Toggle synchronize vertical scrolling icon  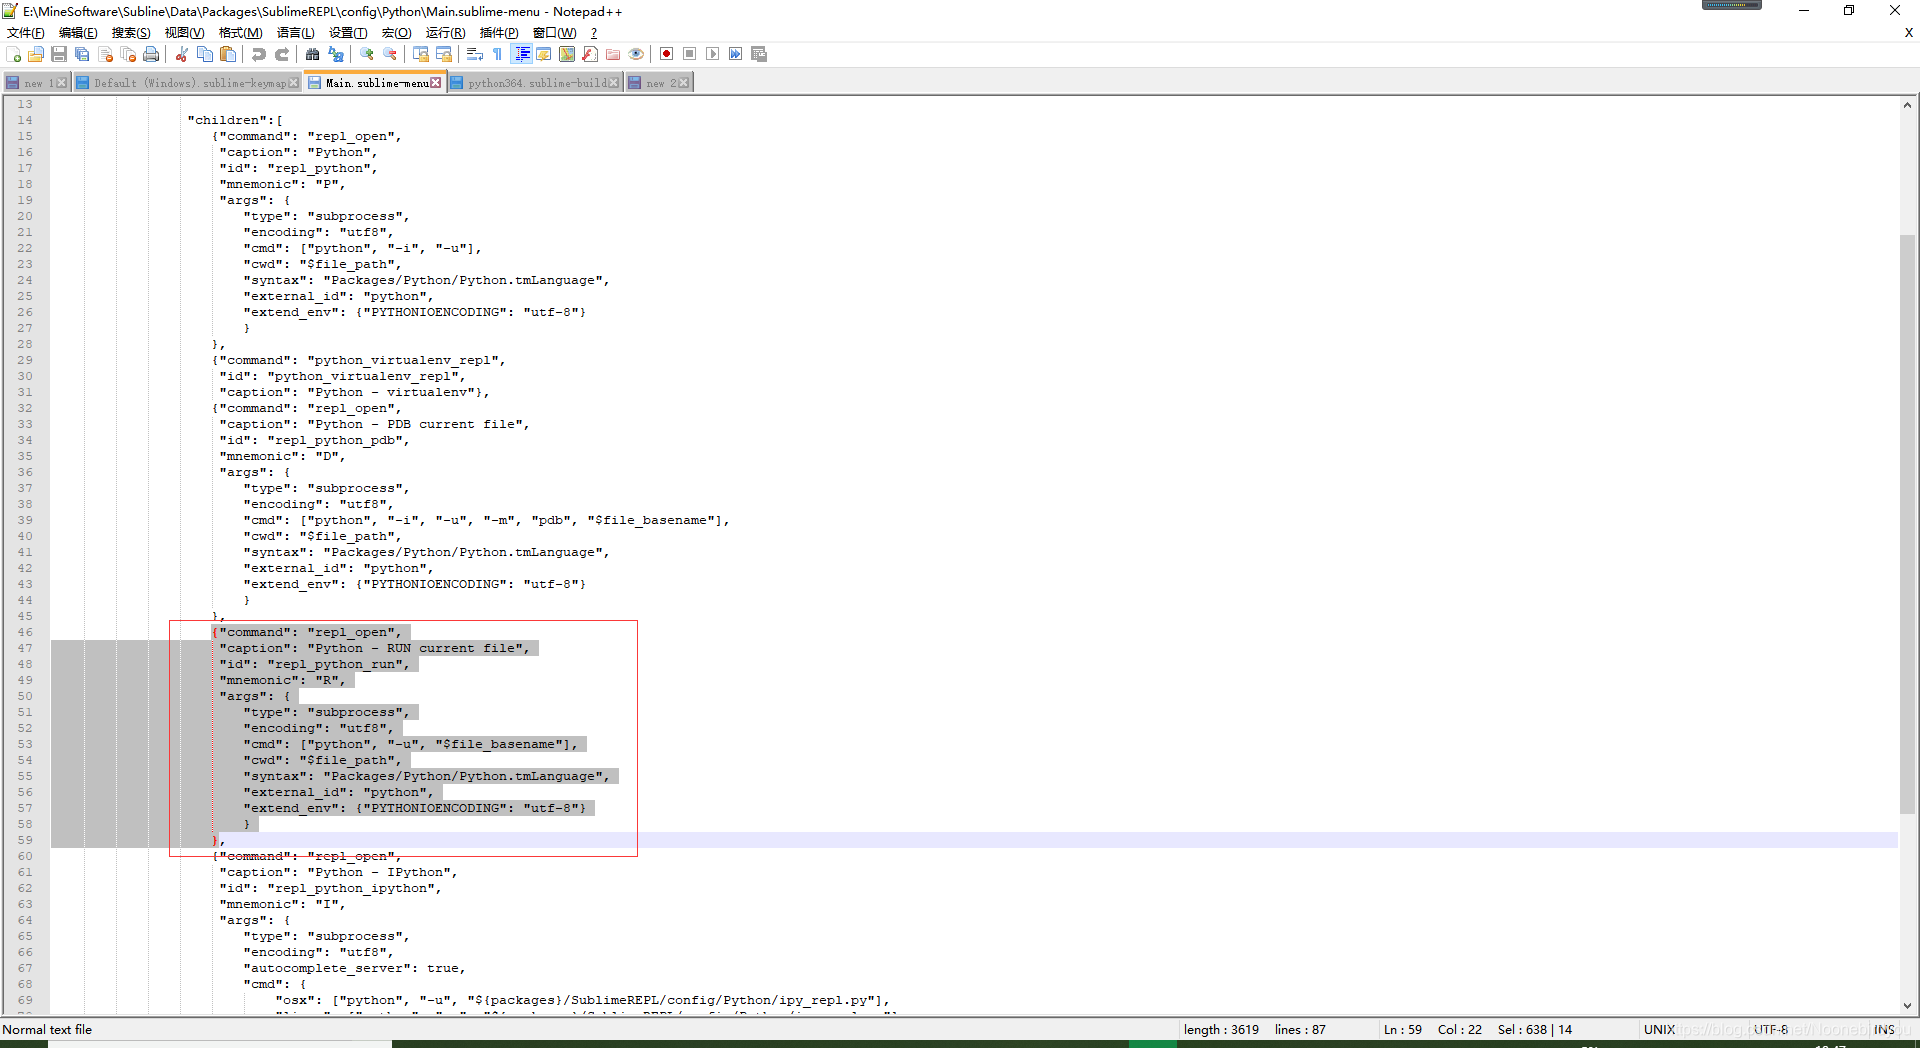(421, 54)
